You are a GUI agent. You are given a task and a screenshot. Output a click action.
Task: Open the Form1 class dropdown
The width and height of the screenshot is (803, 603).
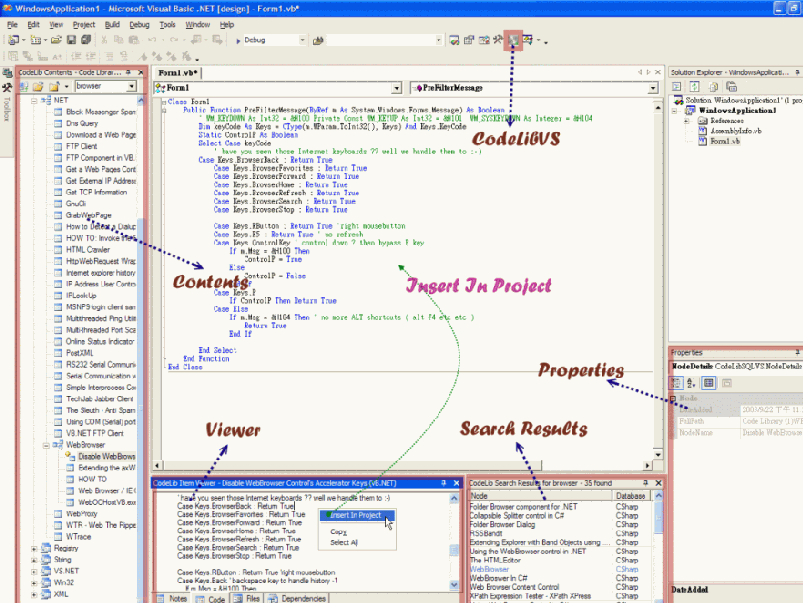coord(397,88)
